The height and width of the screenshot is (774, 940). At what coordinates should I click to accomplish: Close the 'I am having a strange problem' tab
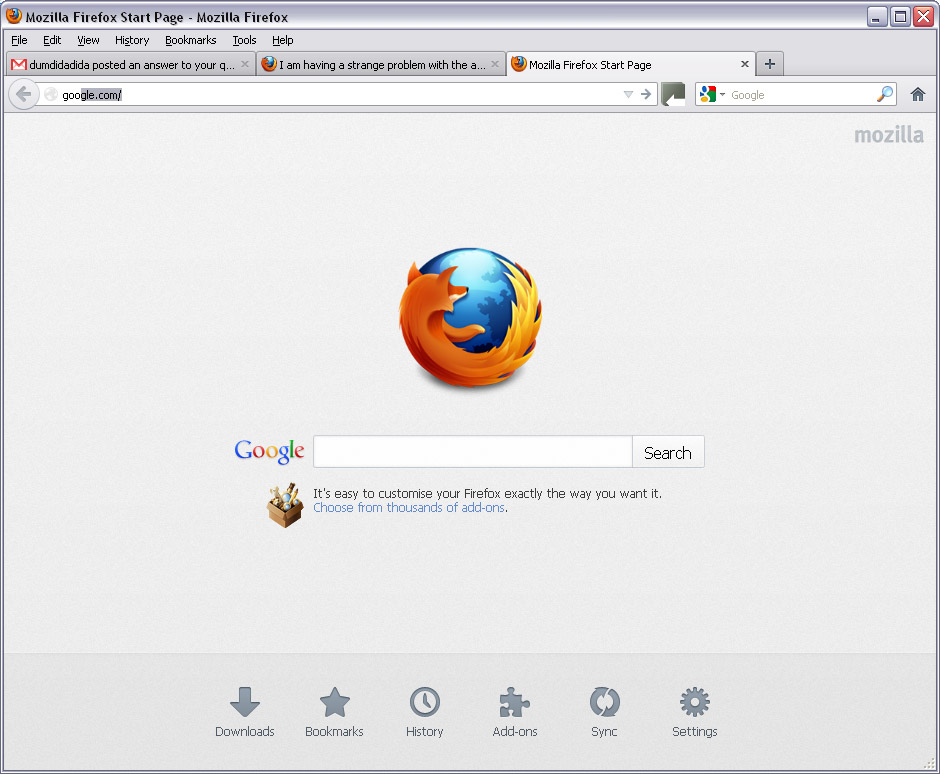click(495, 64)
